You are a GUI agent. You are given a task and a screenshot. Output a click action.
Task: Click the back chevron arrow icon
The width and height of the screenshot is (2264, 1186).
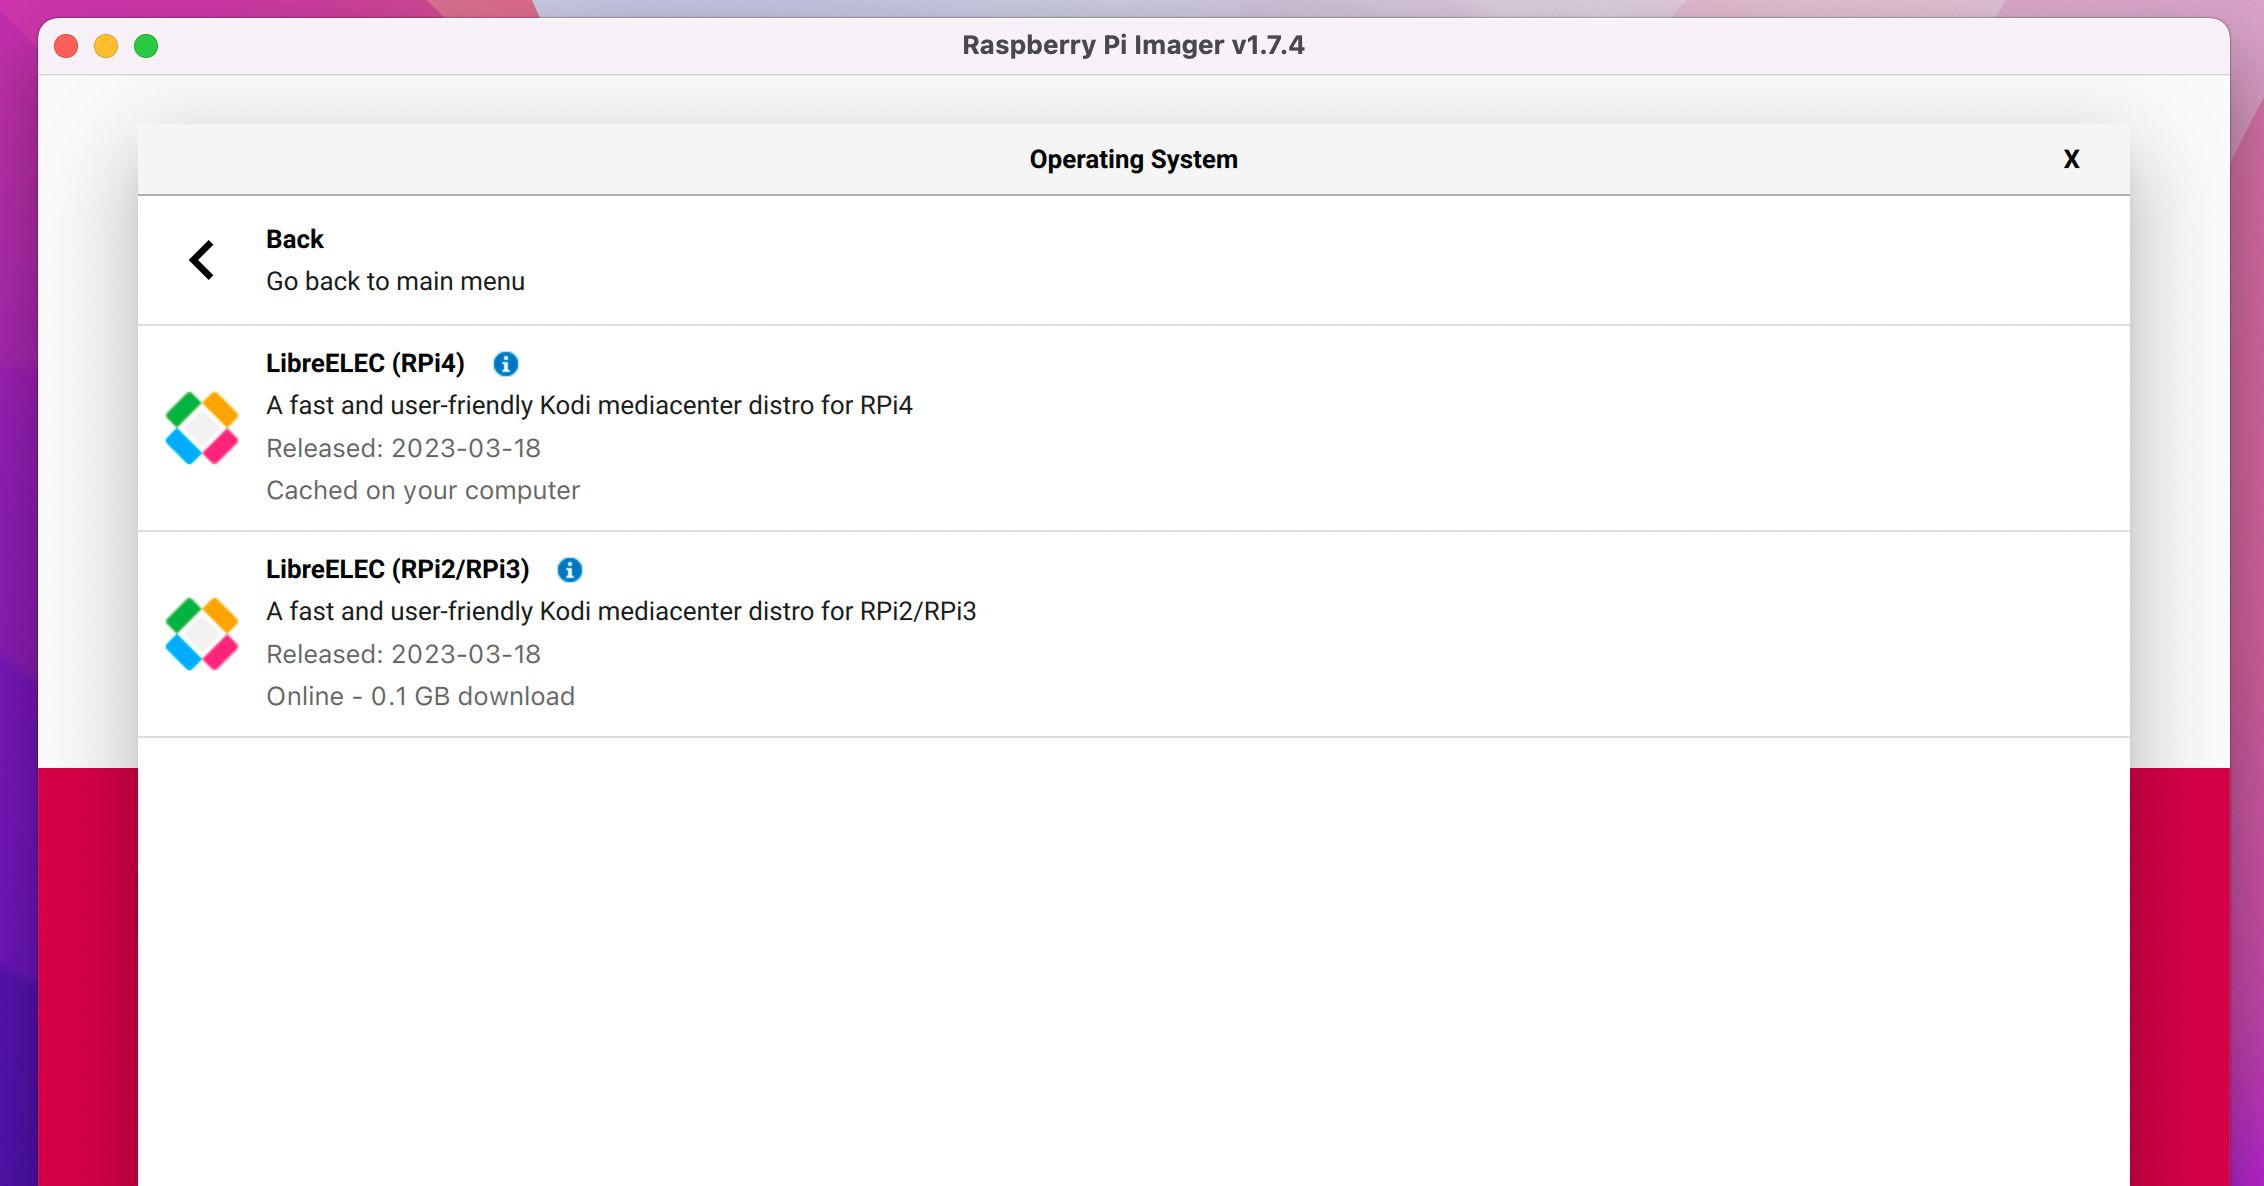[202, 260]
